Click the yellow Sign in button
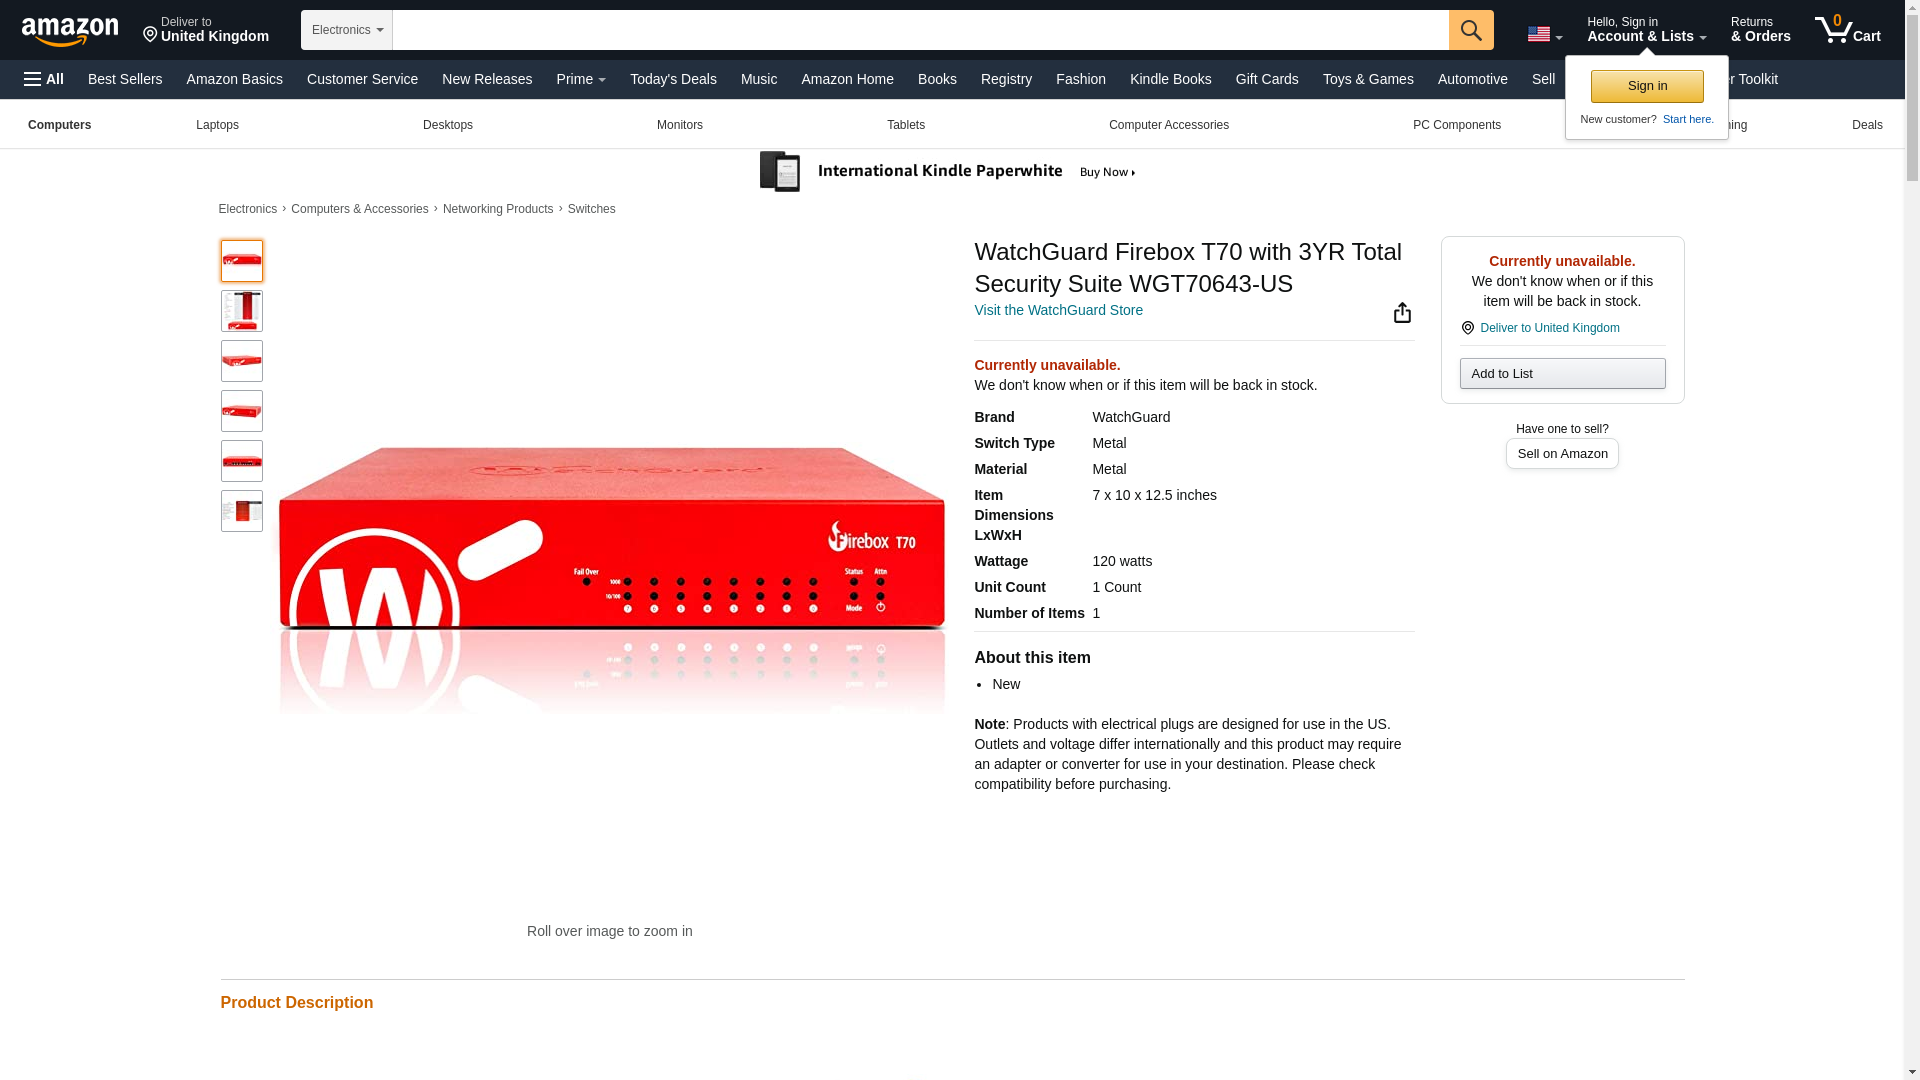This screenshot has height=1080, width=1920. tap(1647, 86)
